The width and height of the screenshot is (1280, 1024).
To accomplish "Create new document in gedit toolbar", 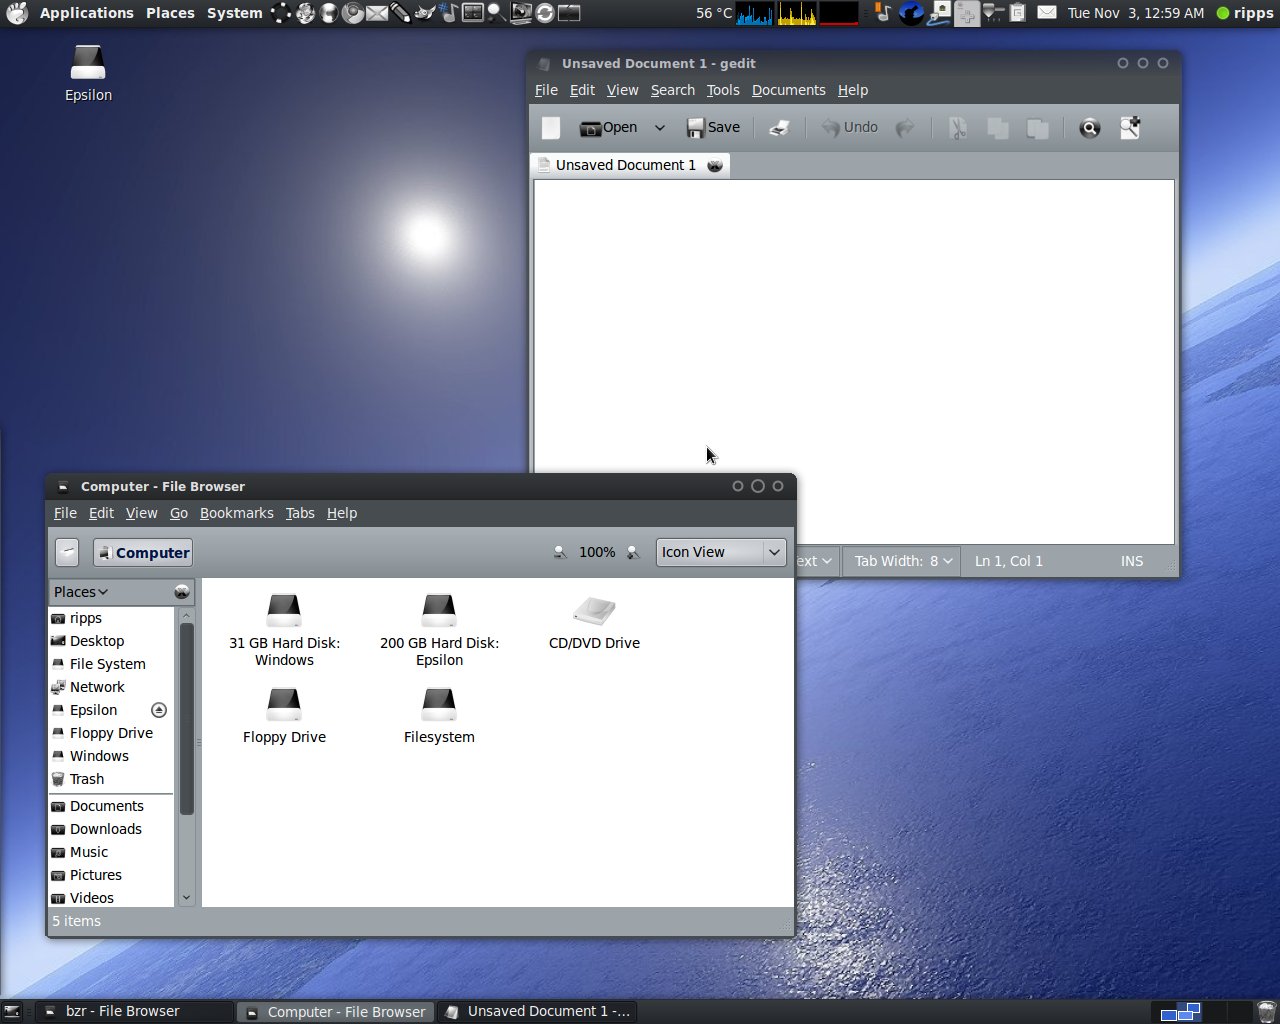I will click(551, 128).
